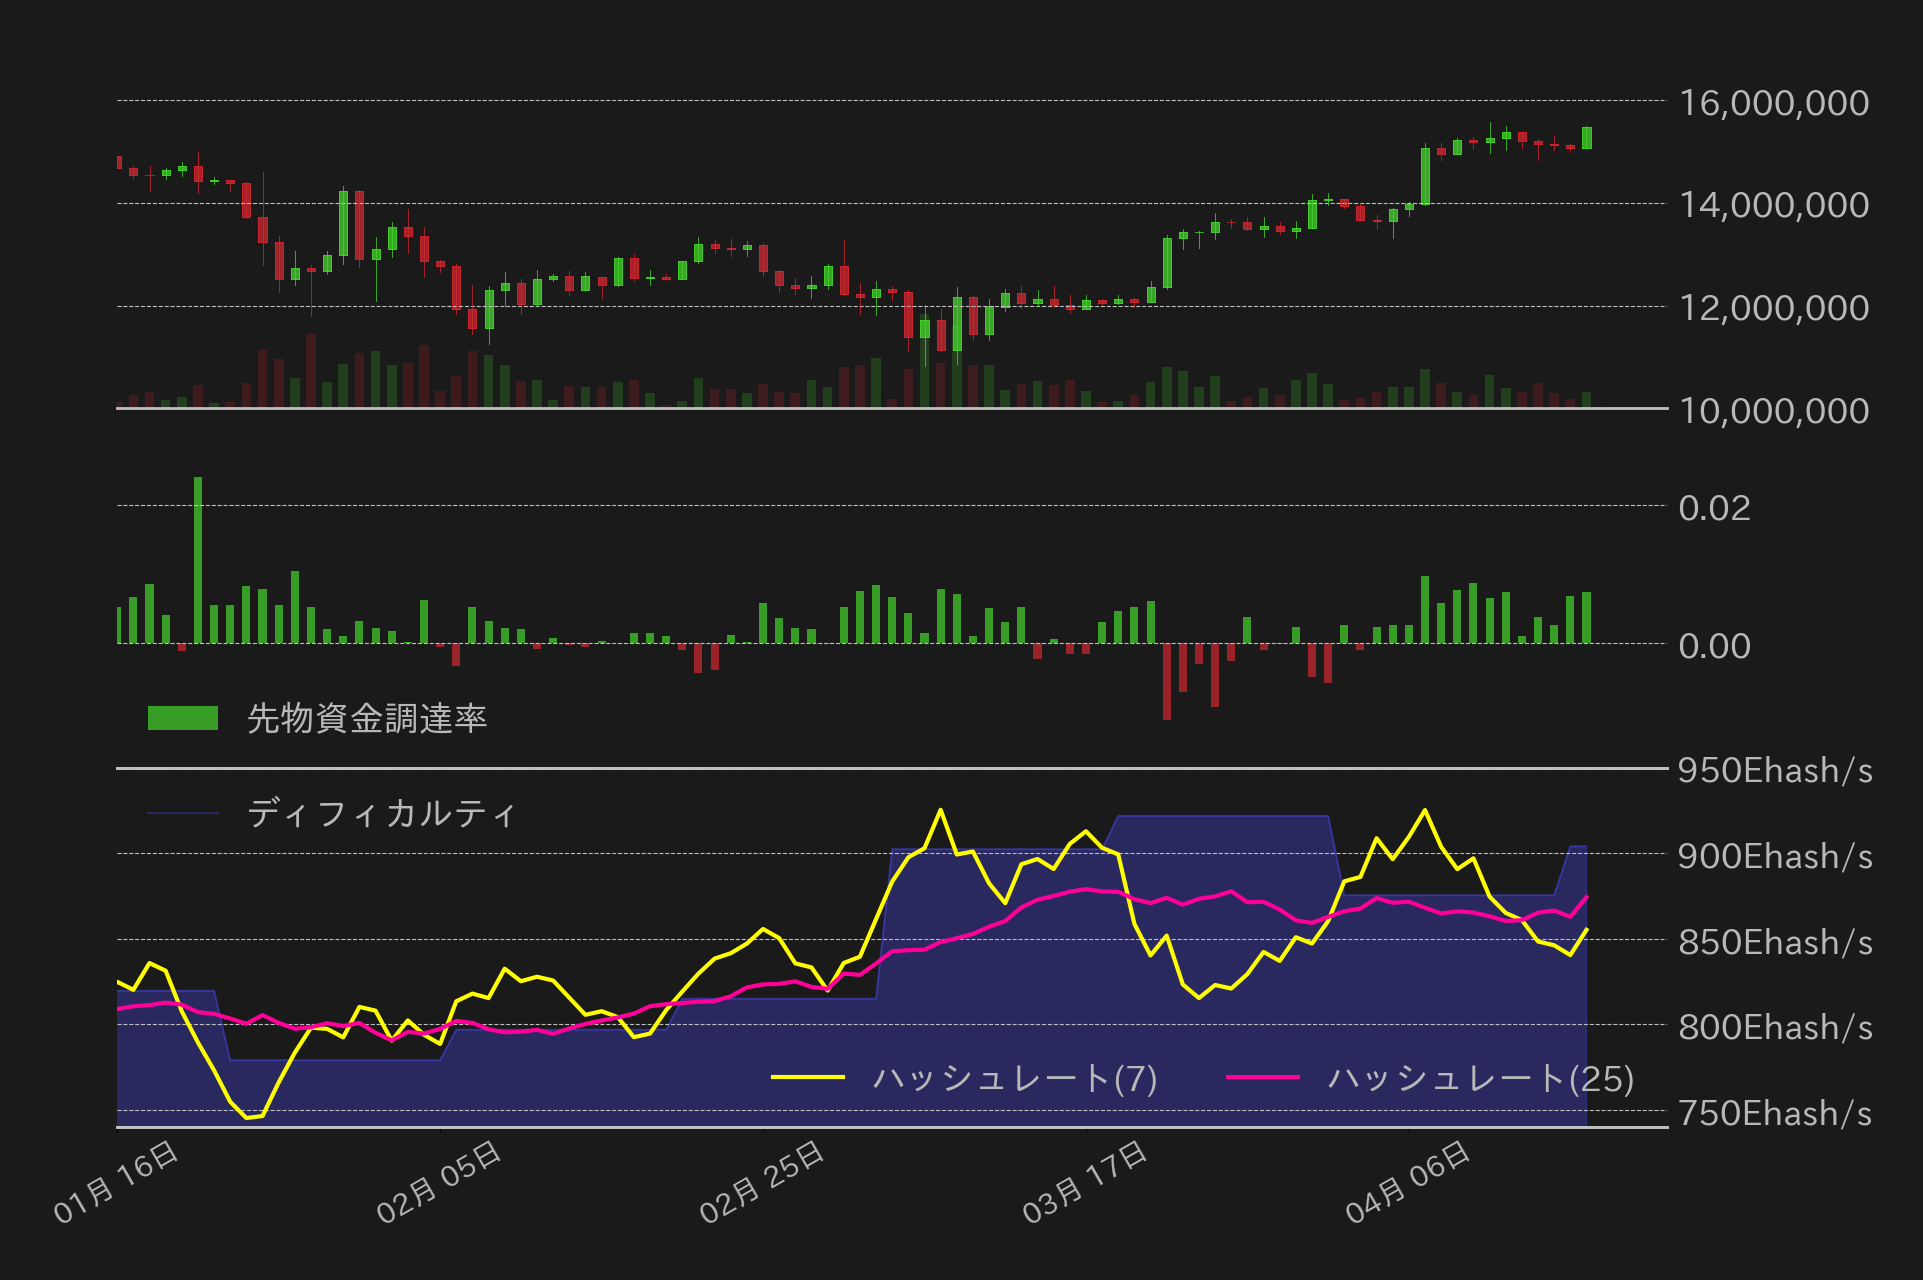
Task: Click the 01月 16日 date axis label
Action: pos(116,1182)
